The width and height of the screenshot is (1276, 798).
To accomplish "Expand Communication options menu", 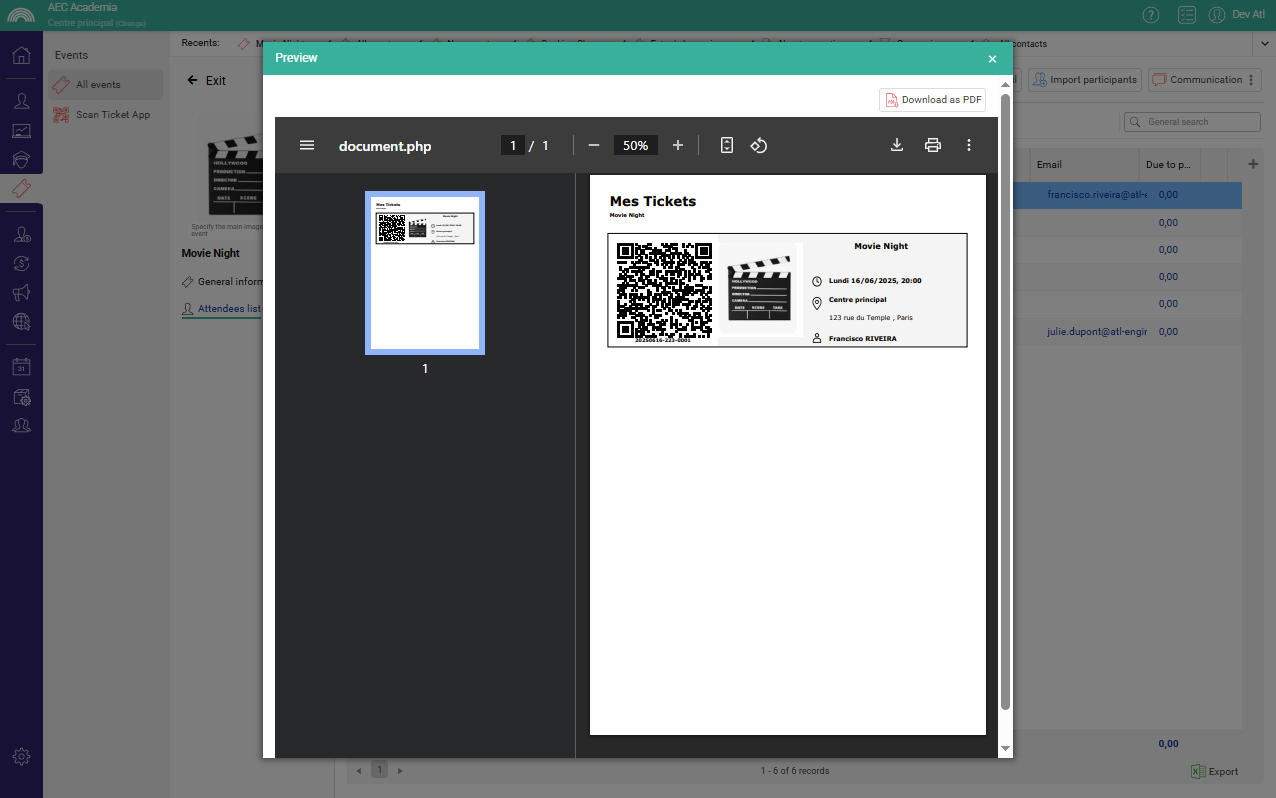I will (x=1251, y=80).
